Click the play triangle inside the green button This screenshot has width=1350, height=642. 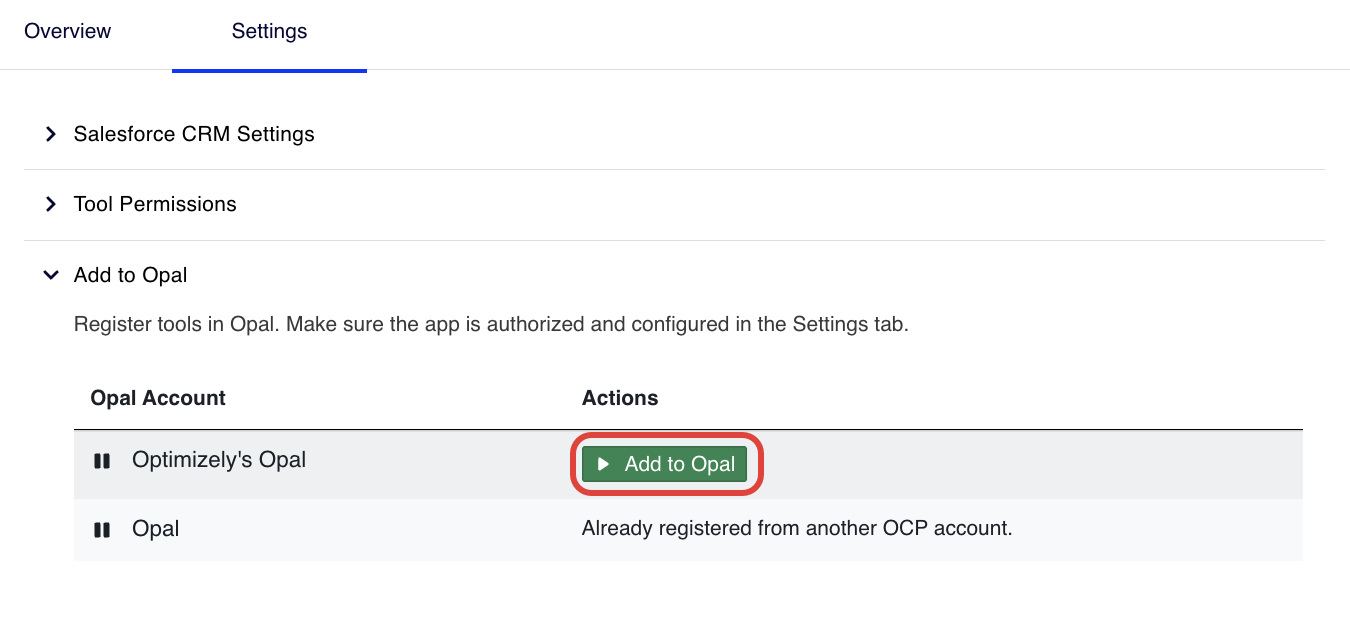tap(603, 464)
